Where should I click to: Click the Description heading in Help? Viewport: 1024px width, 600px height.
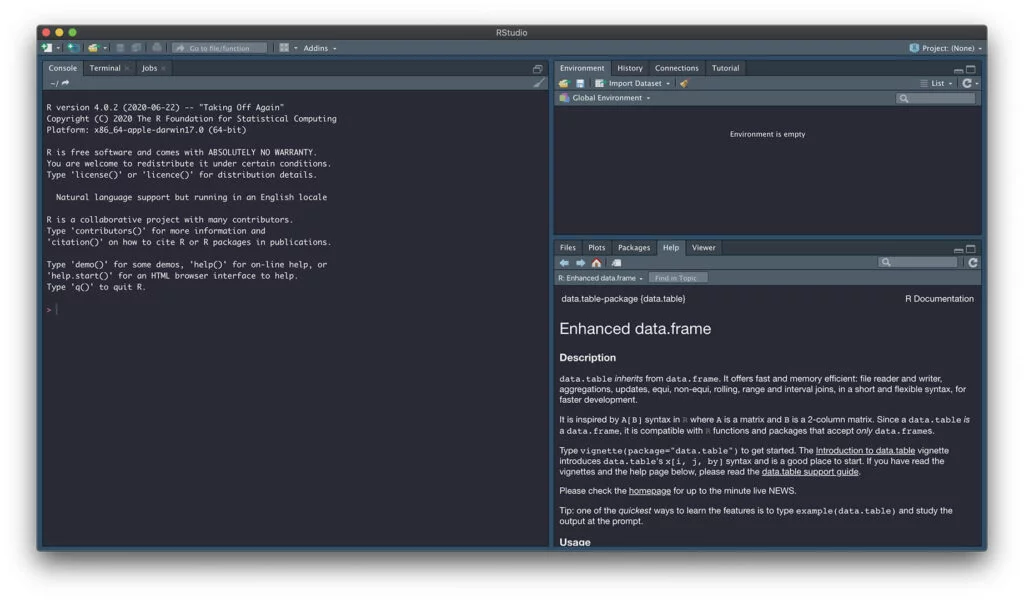click(x=587, y=358)
